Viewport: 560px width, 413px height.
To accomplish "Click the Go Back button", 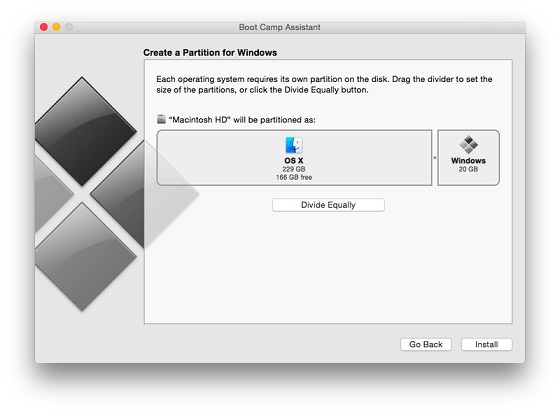I will 426,344.
